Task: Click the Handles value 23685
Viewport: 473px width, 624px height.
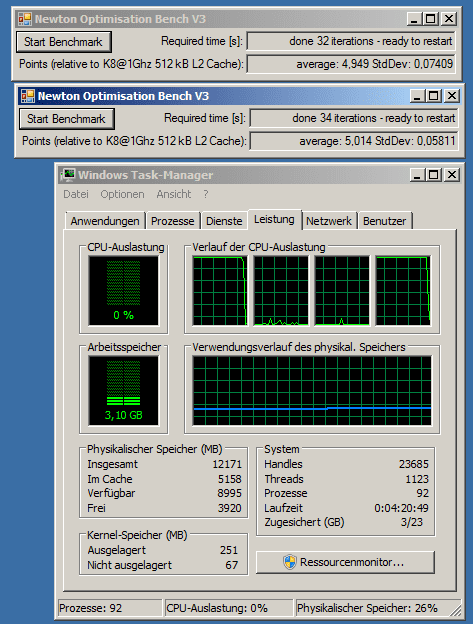Action: pos(414,464)
